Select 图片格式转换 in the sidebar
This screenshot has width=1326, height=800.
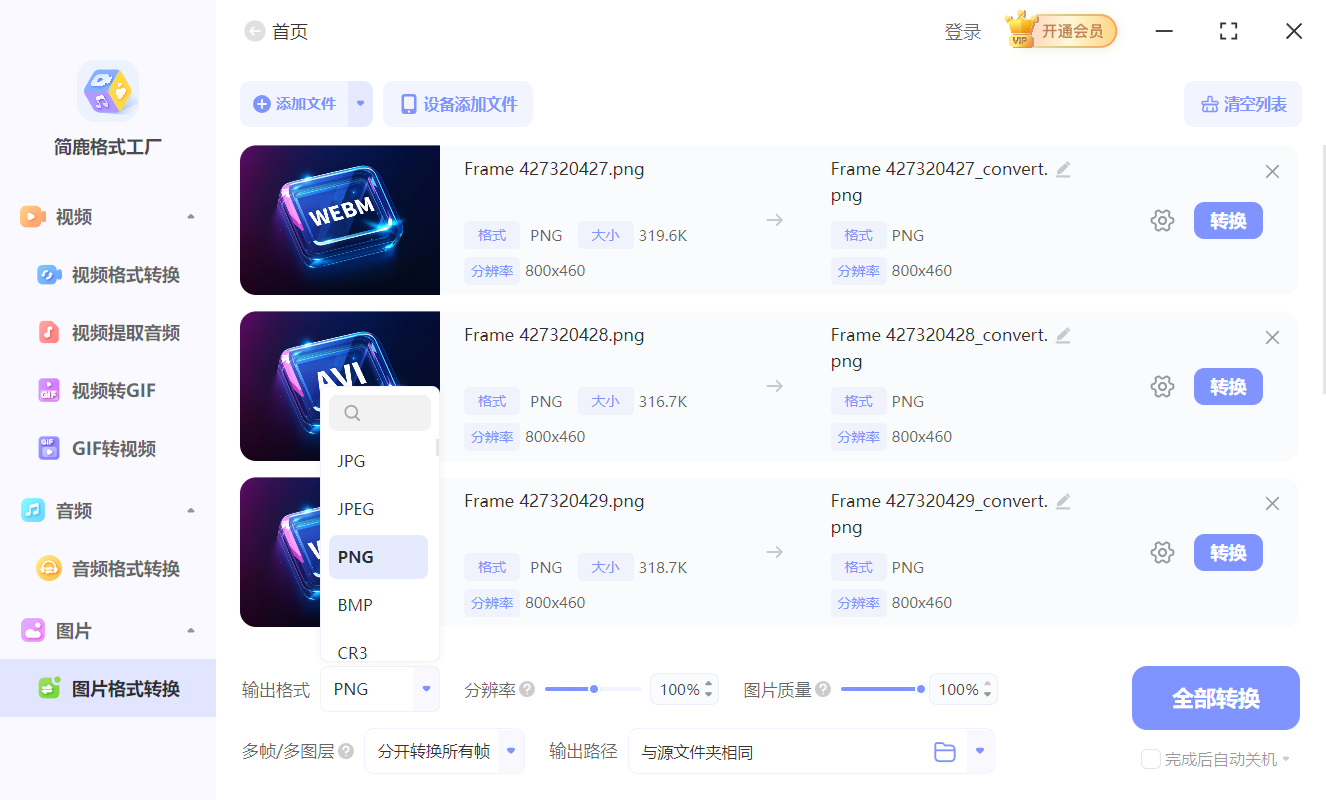pos(108,689)
